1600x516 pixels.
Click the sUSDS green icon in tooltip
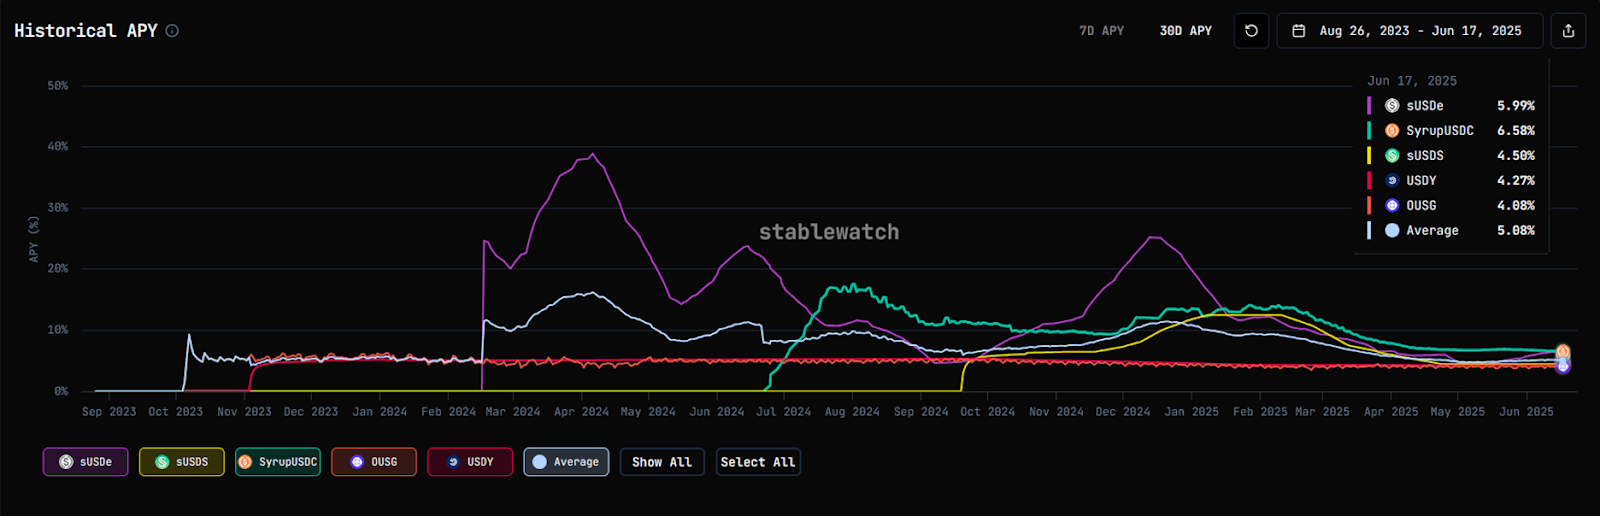coord(1392,156)
